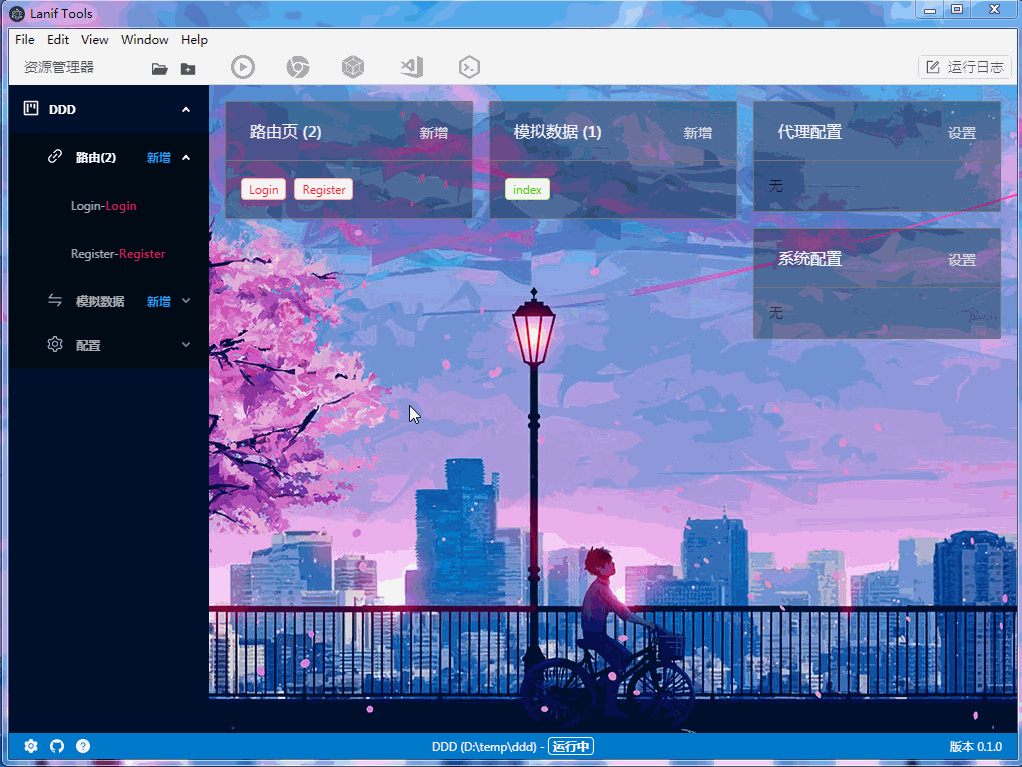Click the help question mark icon
Viewport: 1022px width, 767px height.
(x=83, y=746)
